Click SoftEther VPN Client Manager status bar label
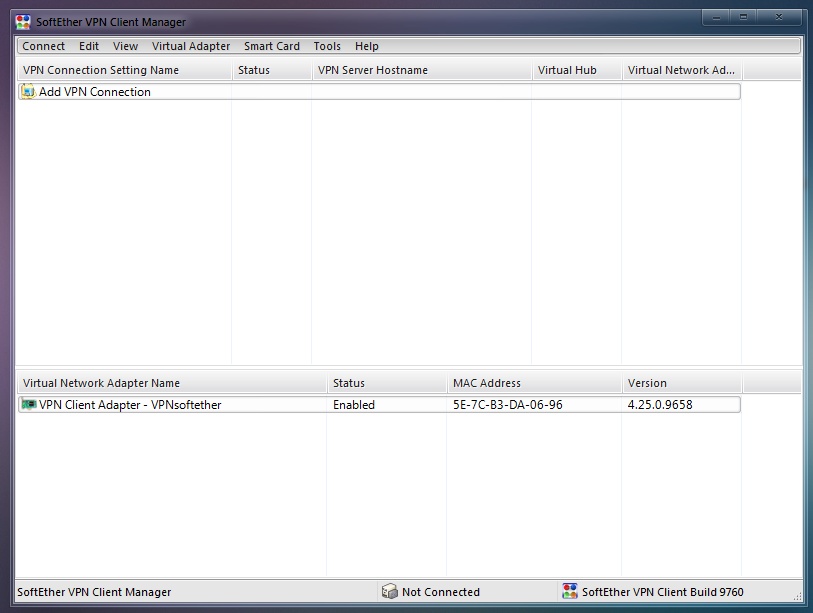813x613 pixels. coord(94,592)
